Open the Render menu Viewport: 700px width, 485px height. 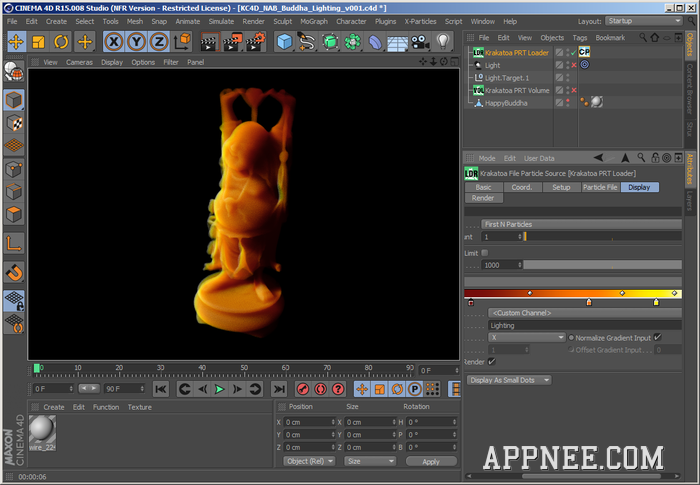[x=253, y=21]
